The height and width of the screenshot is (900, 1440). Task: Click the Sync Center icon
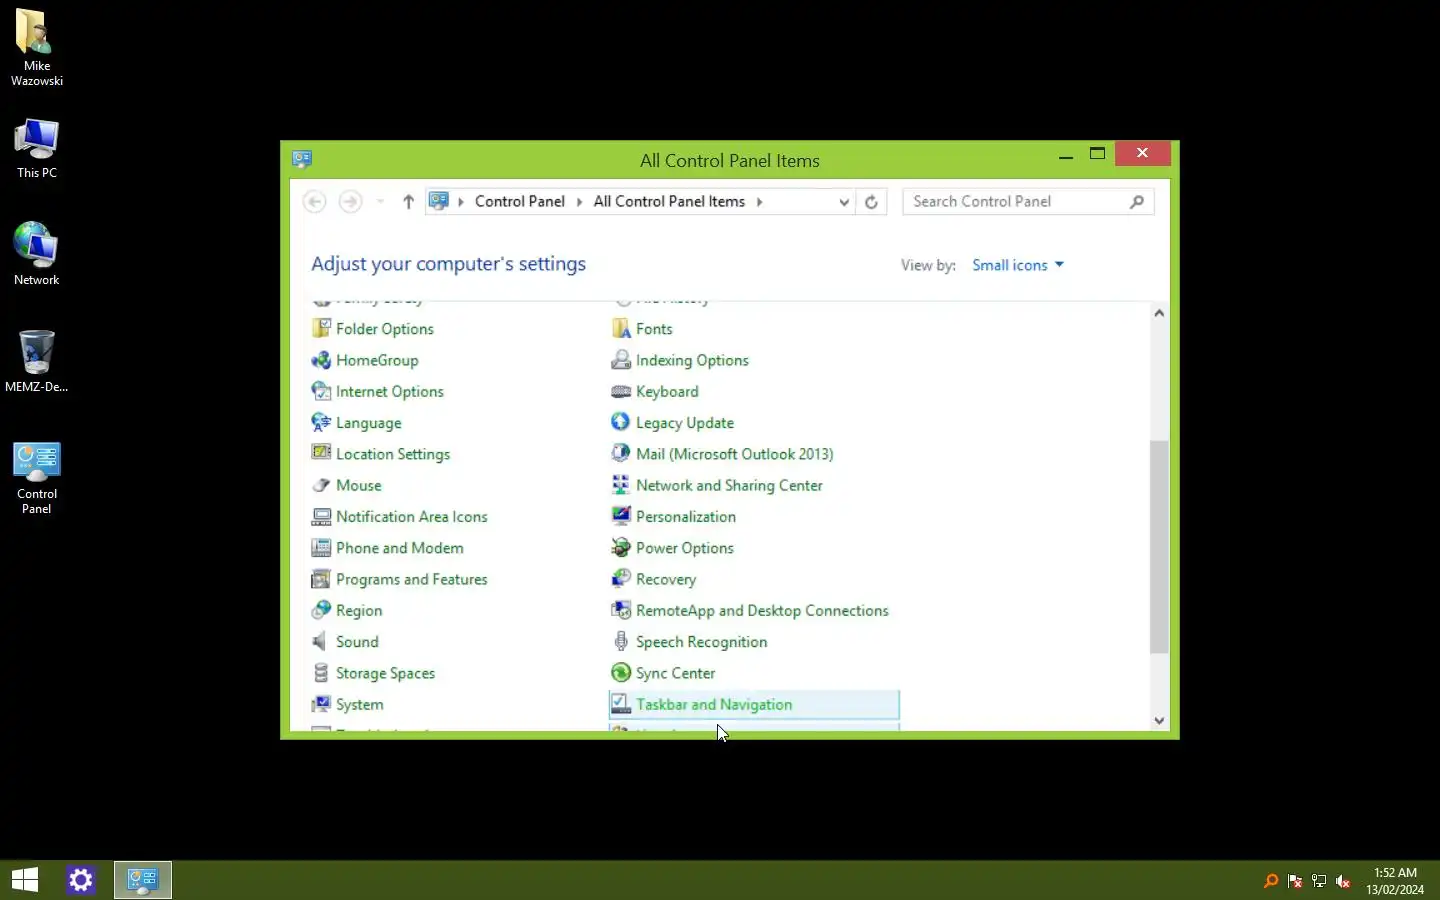[621, 673]
